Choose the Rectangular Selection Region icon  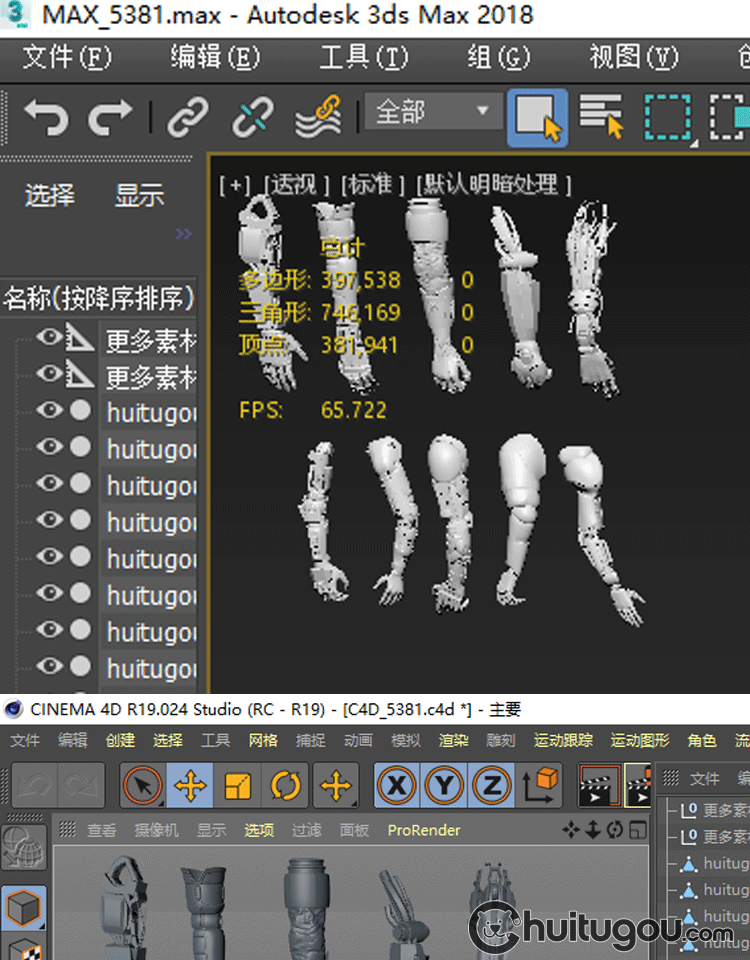point(669,118)
